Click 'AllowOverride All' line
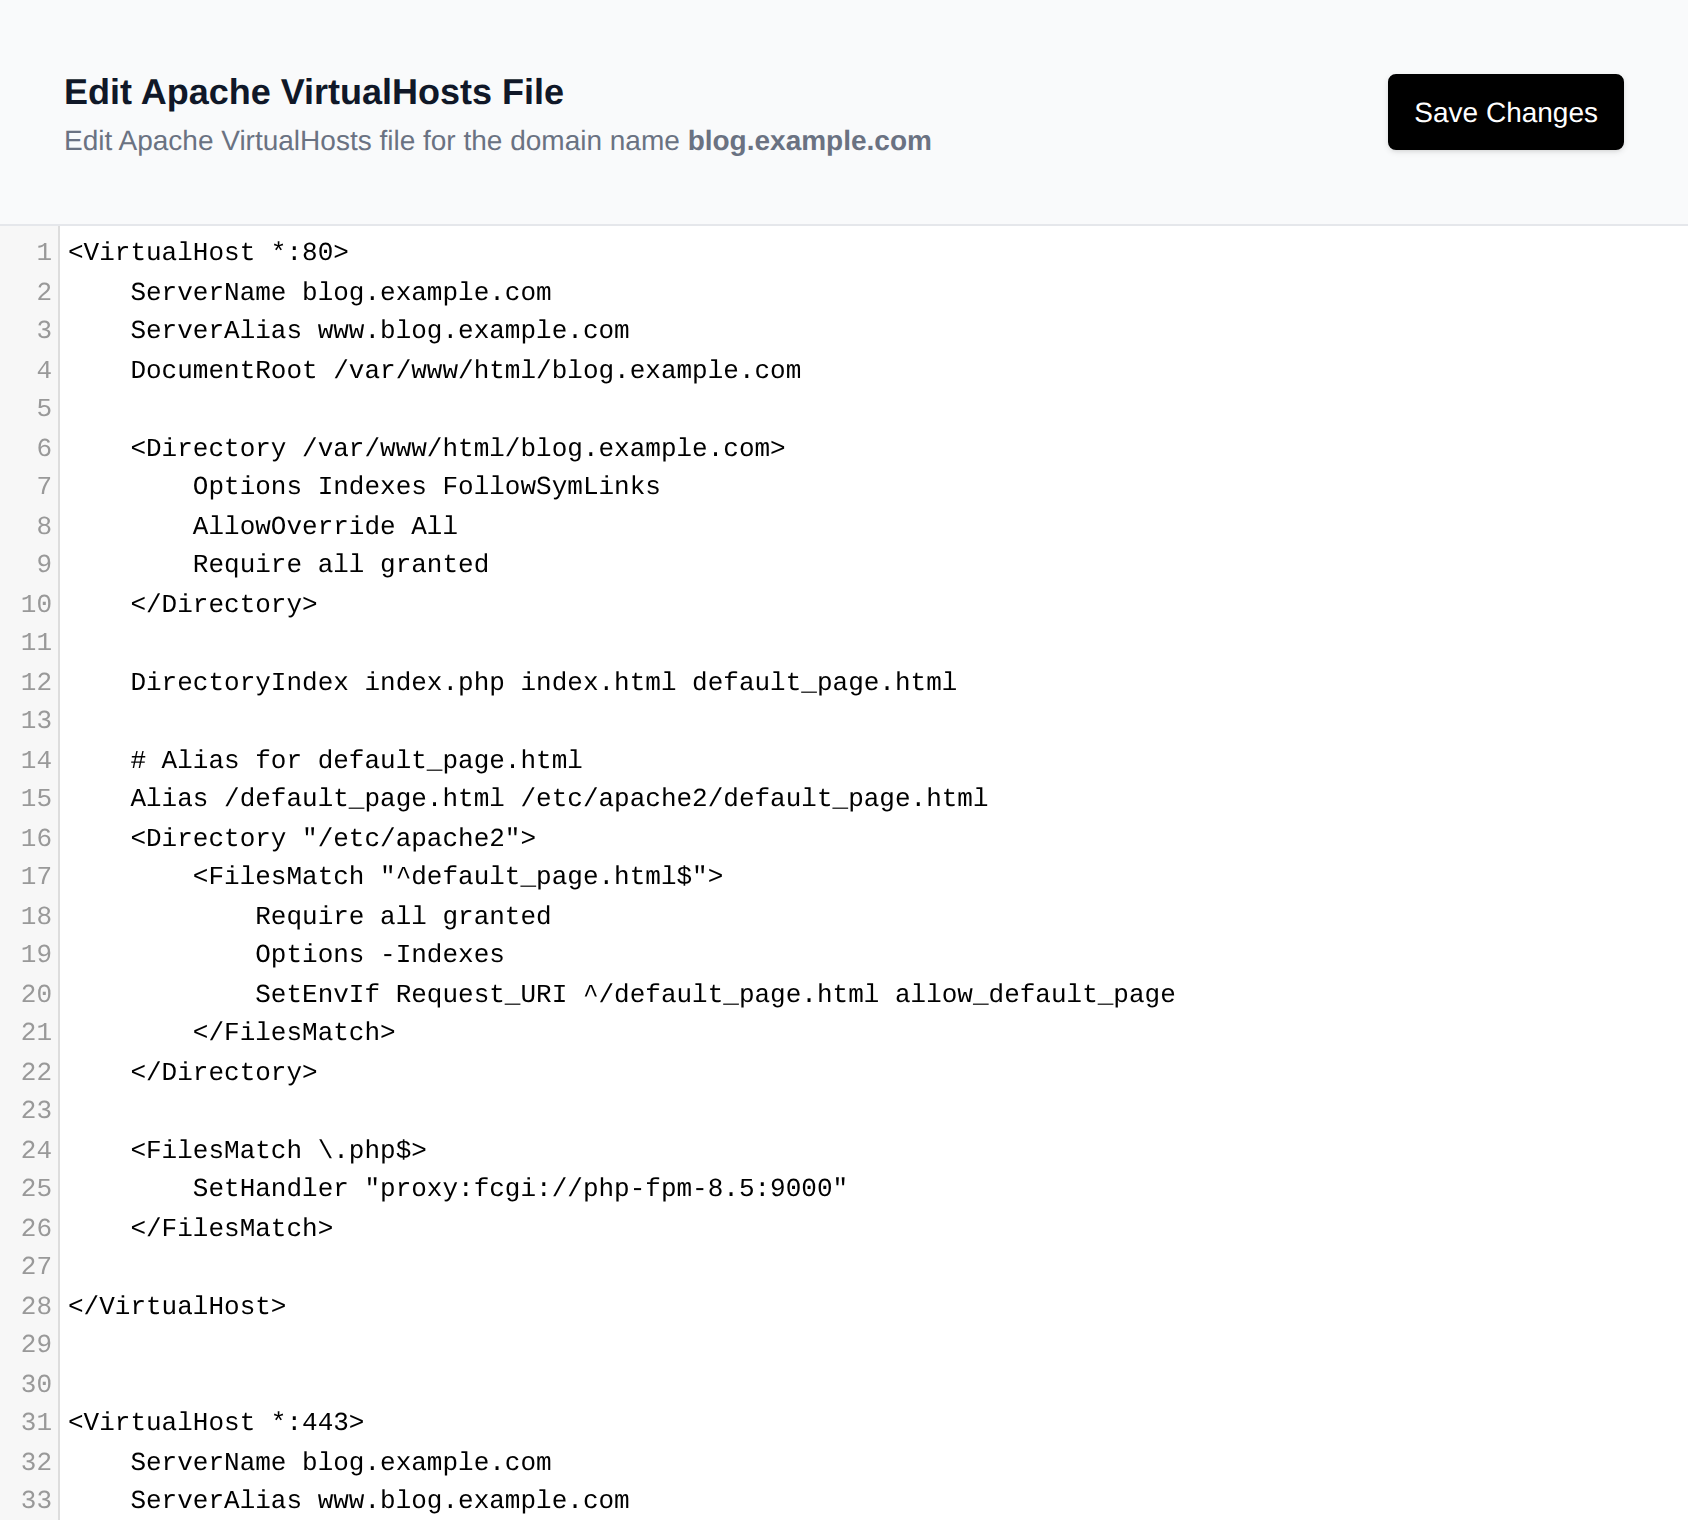 point(325,526)
